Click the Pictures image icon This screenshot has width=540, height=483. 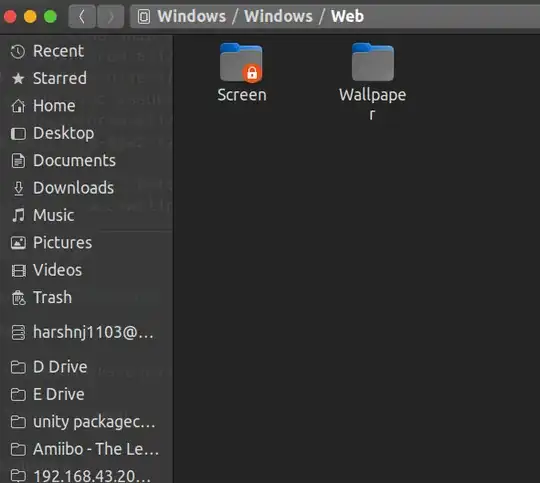(x=18, y=243)
